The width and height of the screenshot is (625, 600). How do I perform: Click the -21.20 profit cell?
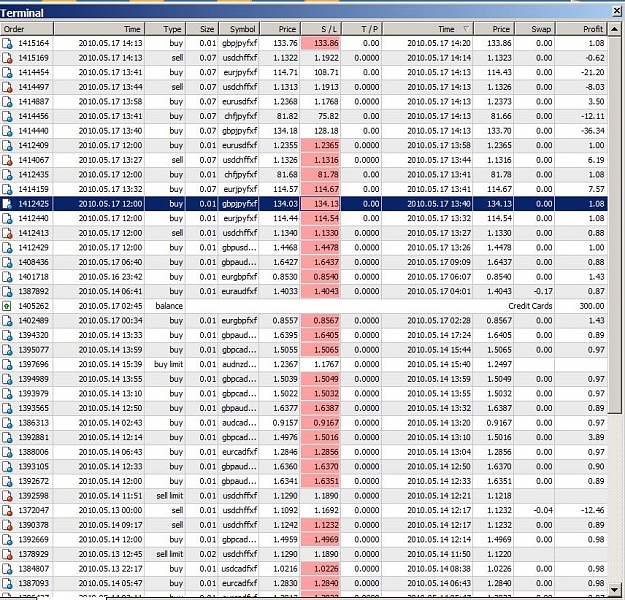point(593,73)
